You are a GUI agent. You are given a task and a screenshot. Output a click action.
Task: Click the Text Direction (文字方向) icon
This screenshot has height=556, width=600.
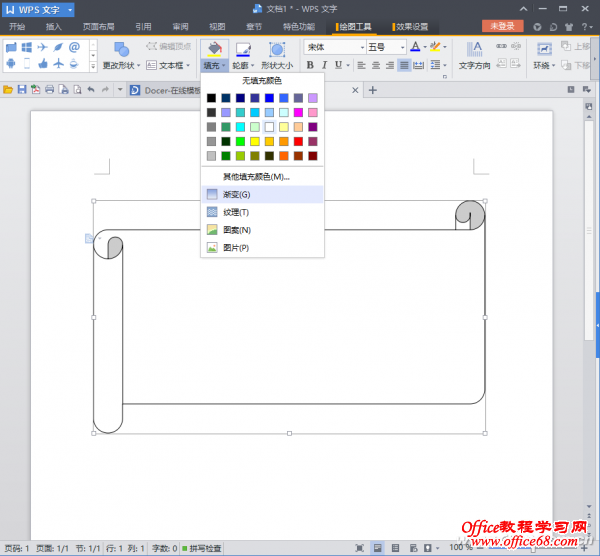tap(476, 48)
